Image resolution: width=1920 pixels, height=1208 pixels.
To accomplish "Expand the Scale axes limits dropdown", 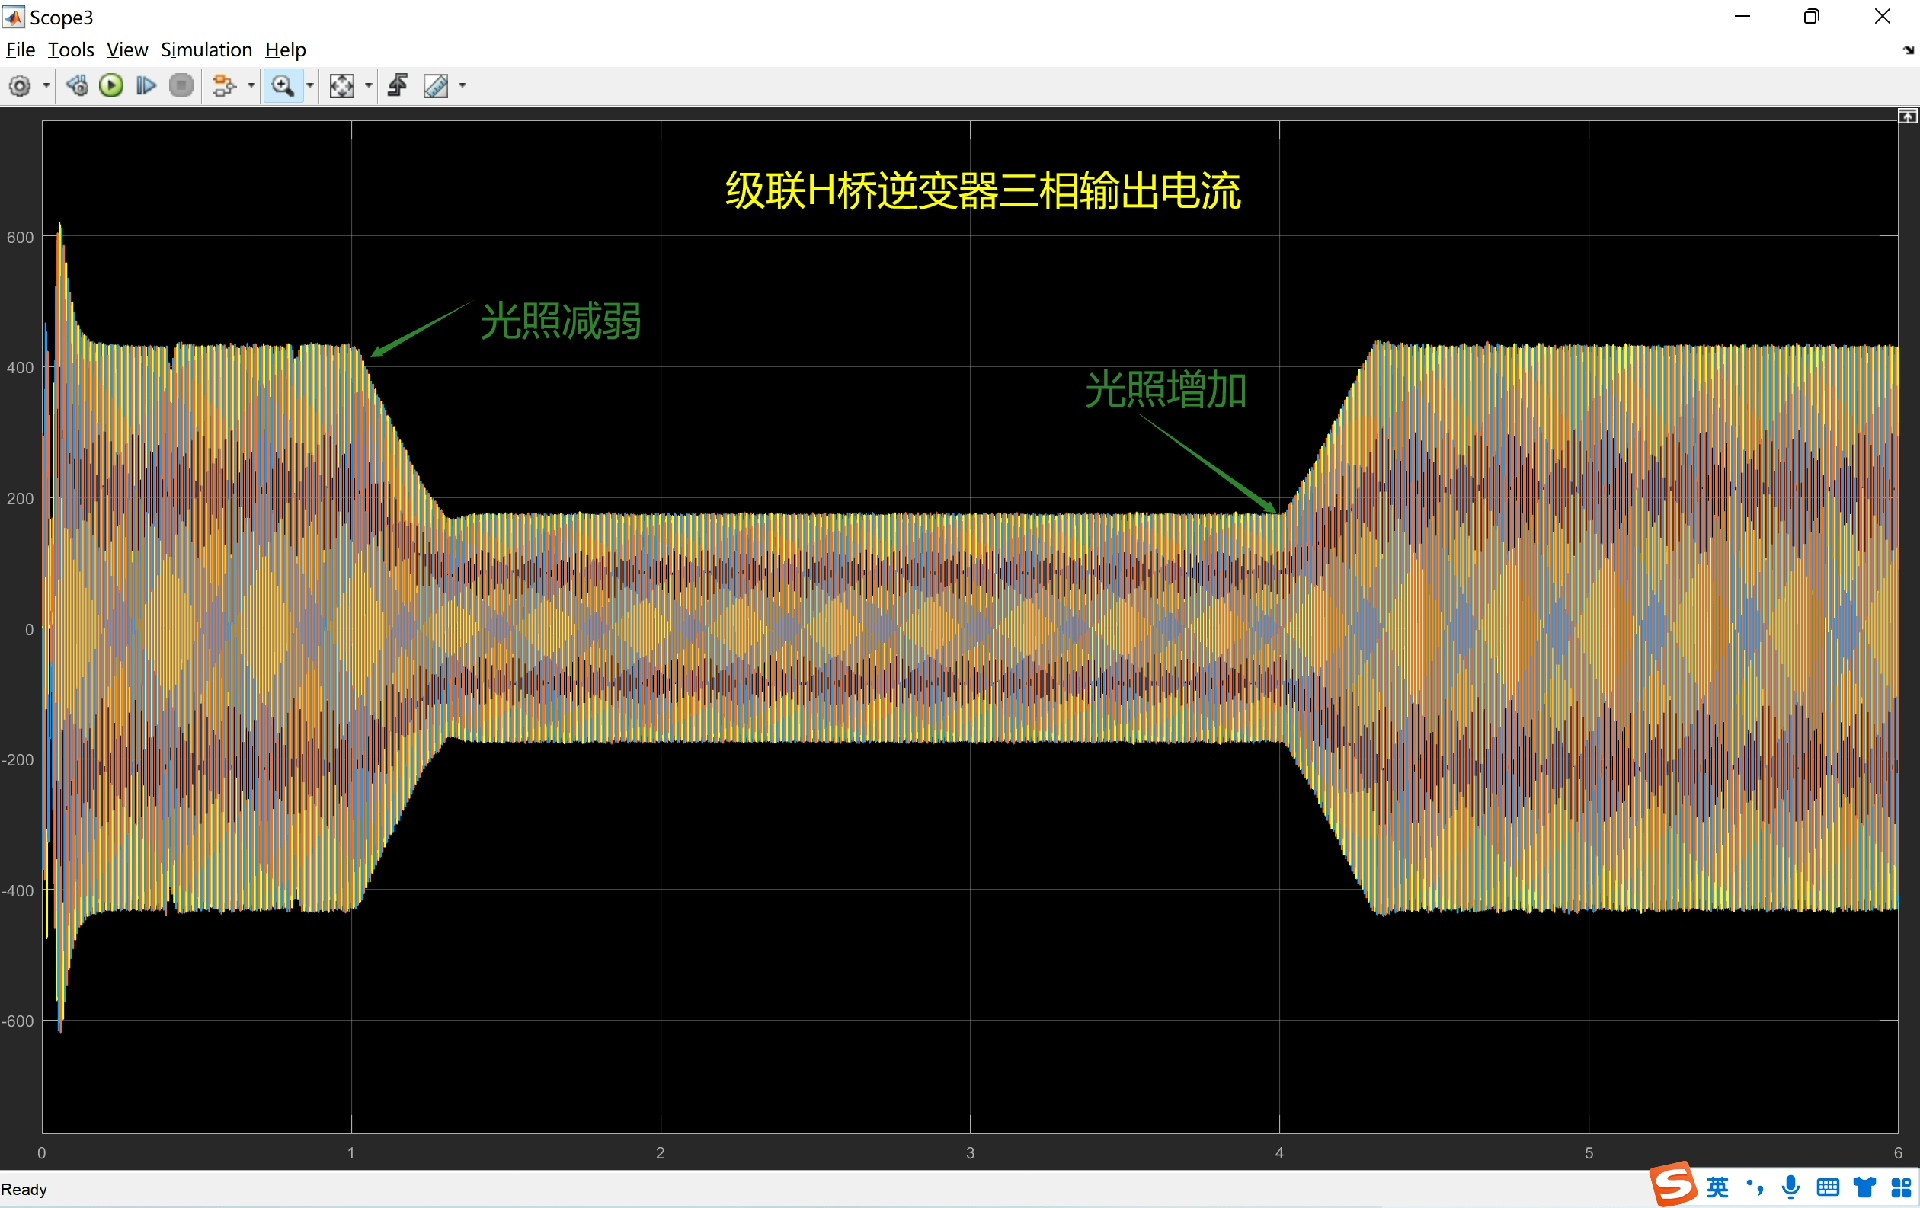I will pyautogui.click(x=369, y=86).
